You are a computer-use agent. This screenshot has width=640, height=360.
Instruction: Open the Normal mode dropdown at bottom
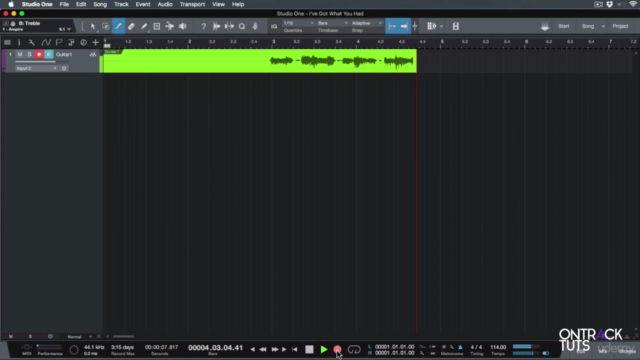coord(80,337)
